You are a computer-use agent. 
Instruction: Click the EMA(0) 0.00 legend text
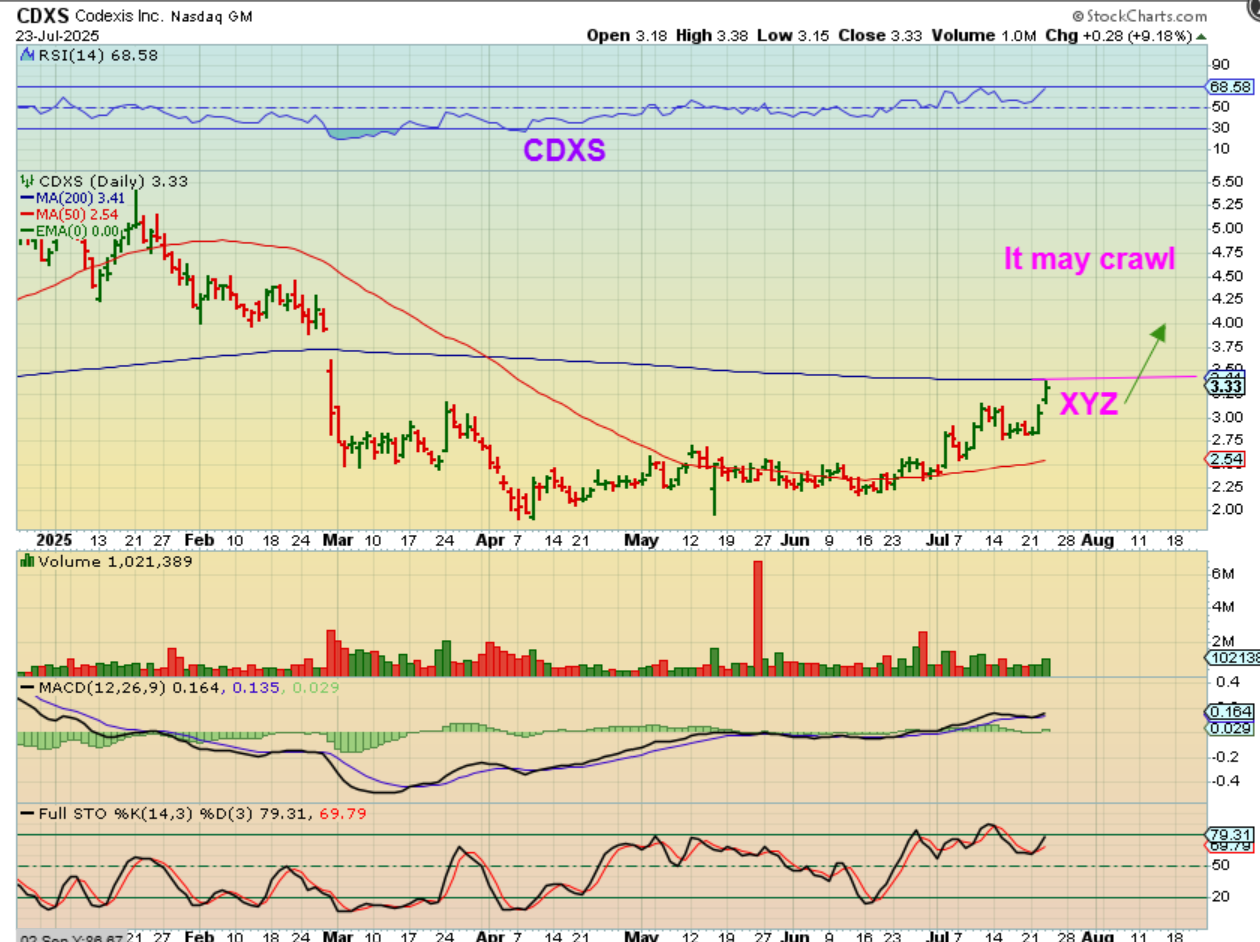coord(76,229)
